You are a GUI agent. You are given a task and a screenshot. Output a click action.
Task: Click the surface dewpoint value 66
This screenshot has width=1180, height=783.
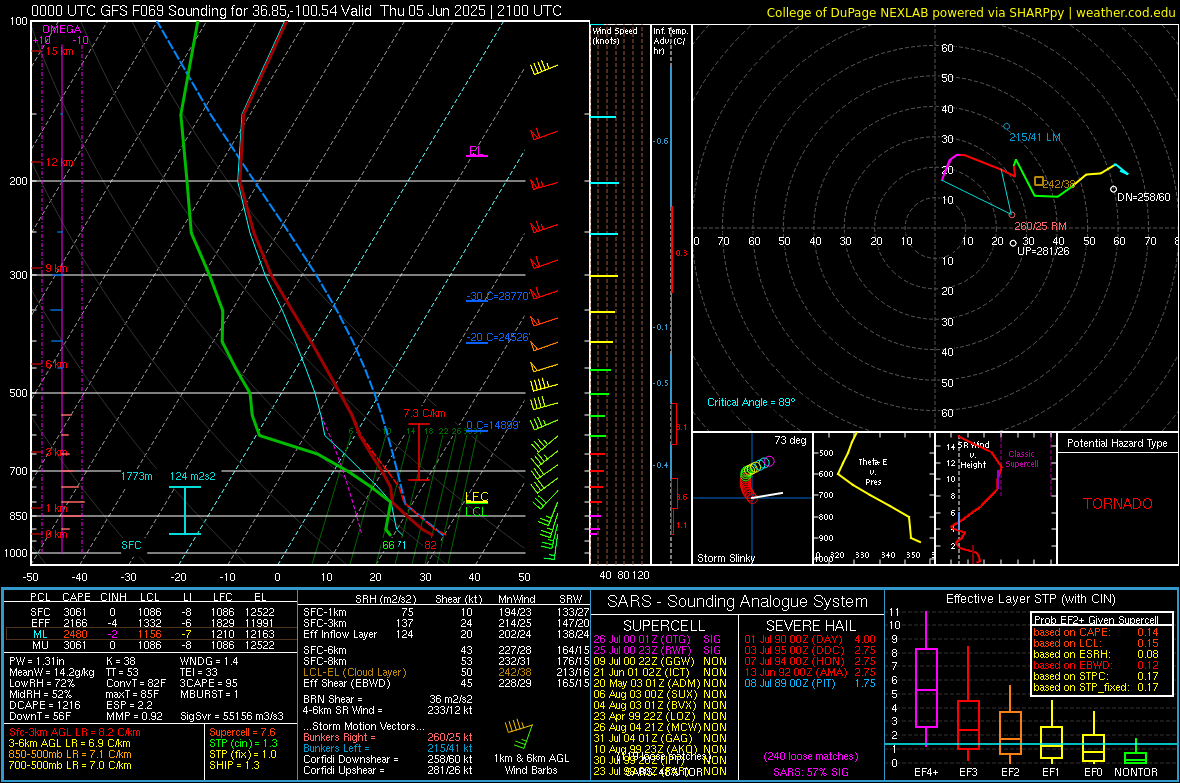[388, 545]
